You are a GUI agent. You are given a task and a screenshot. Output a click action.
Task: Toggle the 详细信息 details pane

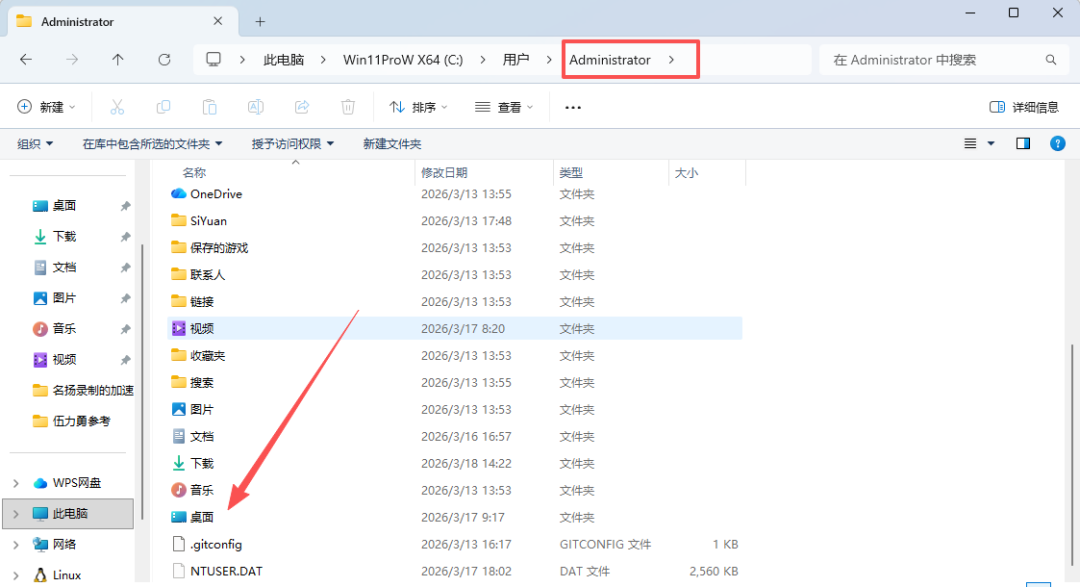1024,107
